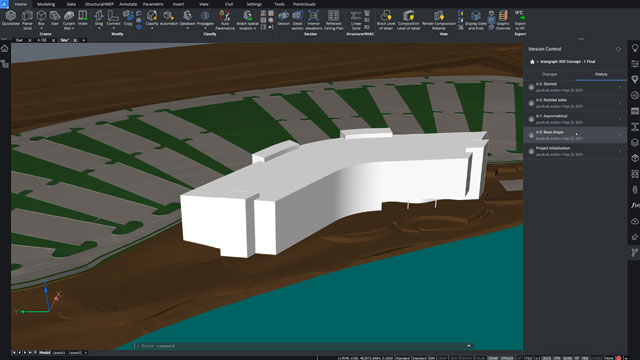Click Attach spatial location tool
Screen dimensions: 640x360
coord(247,20)
